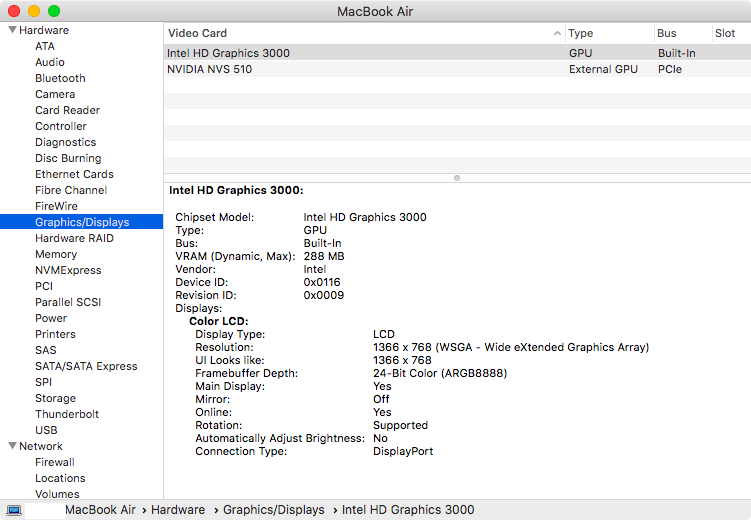Select Firewall under Network
Viewport: 751px width, 520px height.
pos(55,462)
